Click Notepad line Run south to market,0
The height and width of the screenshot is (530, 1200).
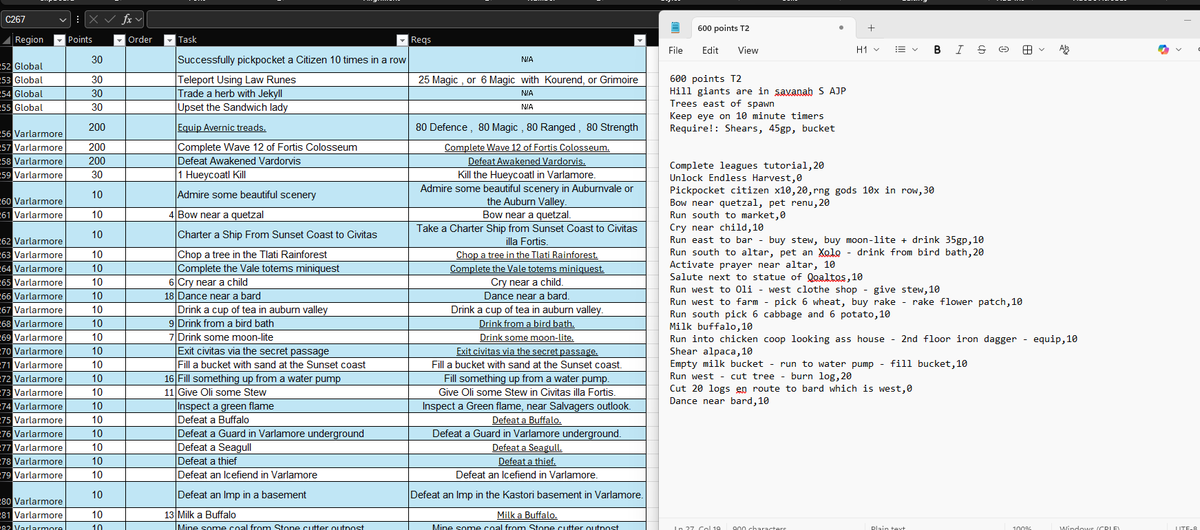[x=726, y=215]
